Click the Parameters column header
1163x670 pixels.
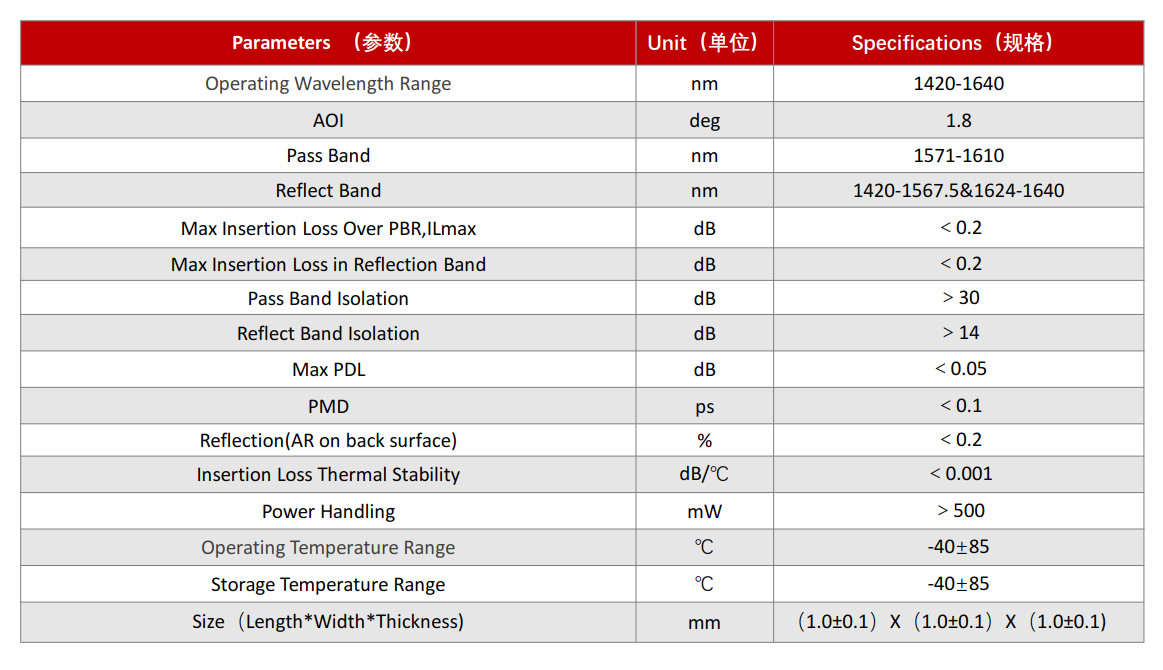tap(328, 42)
